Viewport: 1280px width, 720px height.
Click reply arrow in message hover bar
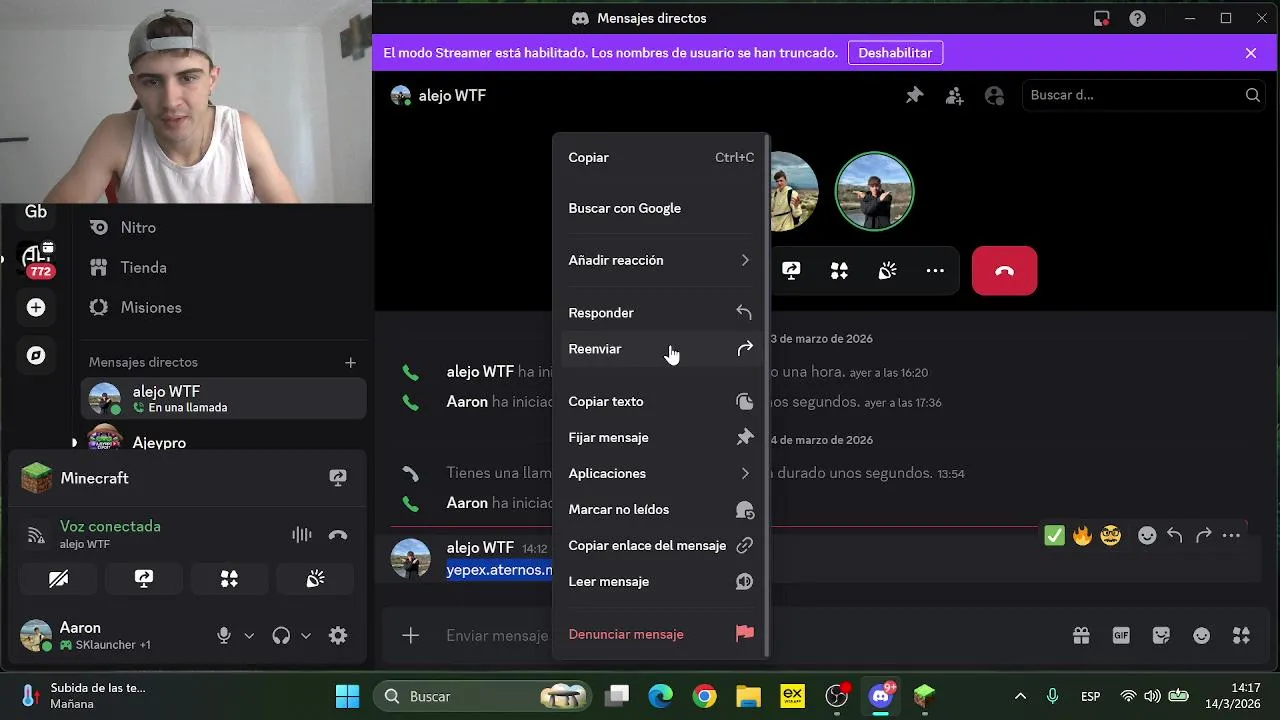tap(1175, 536)
